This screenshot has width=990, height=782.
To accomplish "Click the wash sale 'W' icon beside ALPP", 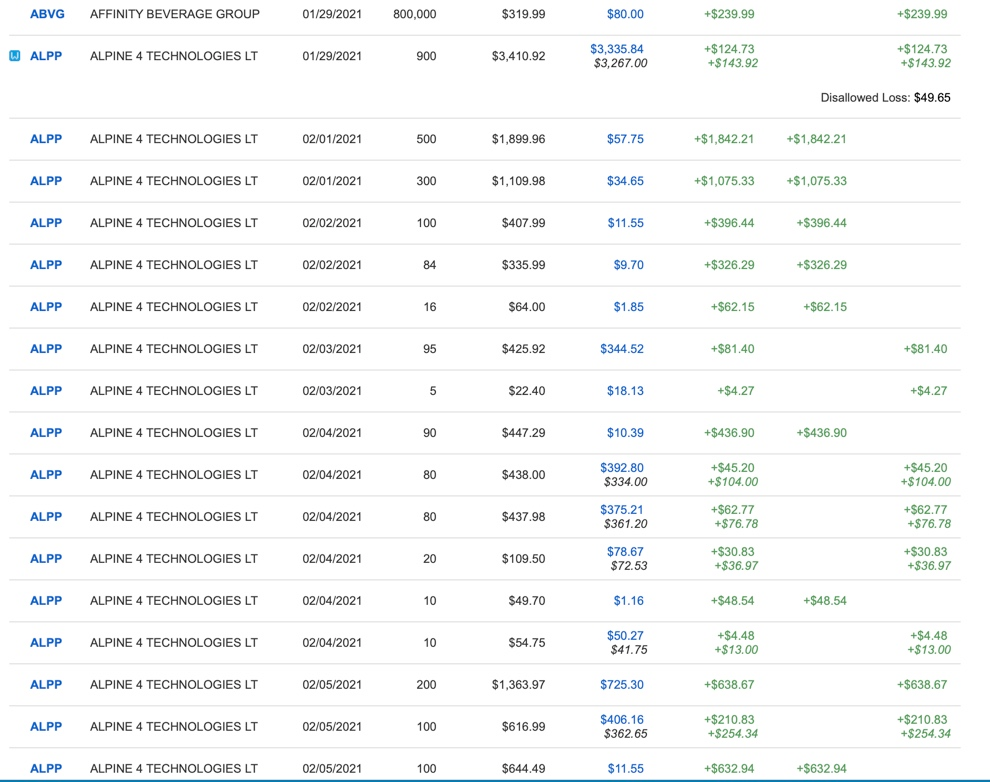I will click(x=14, y=56).
